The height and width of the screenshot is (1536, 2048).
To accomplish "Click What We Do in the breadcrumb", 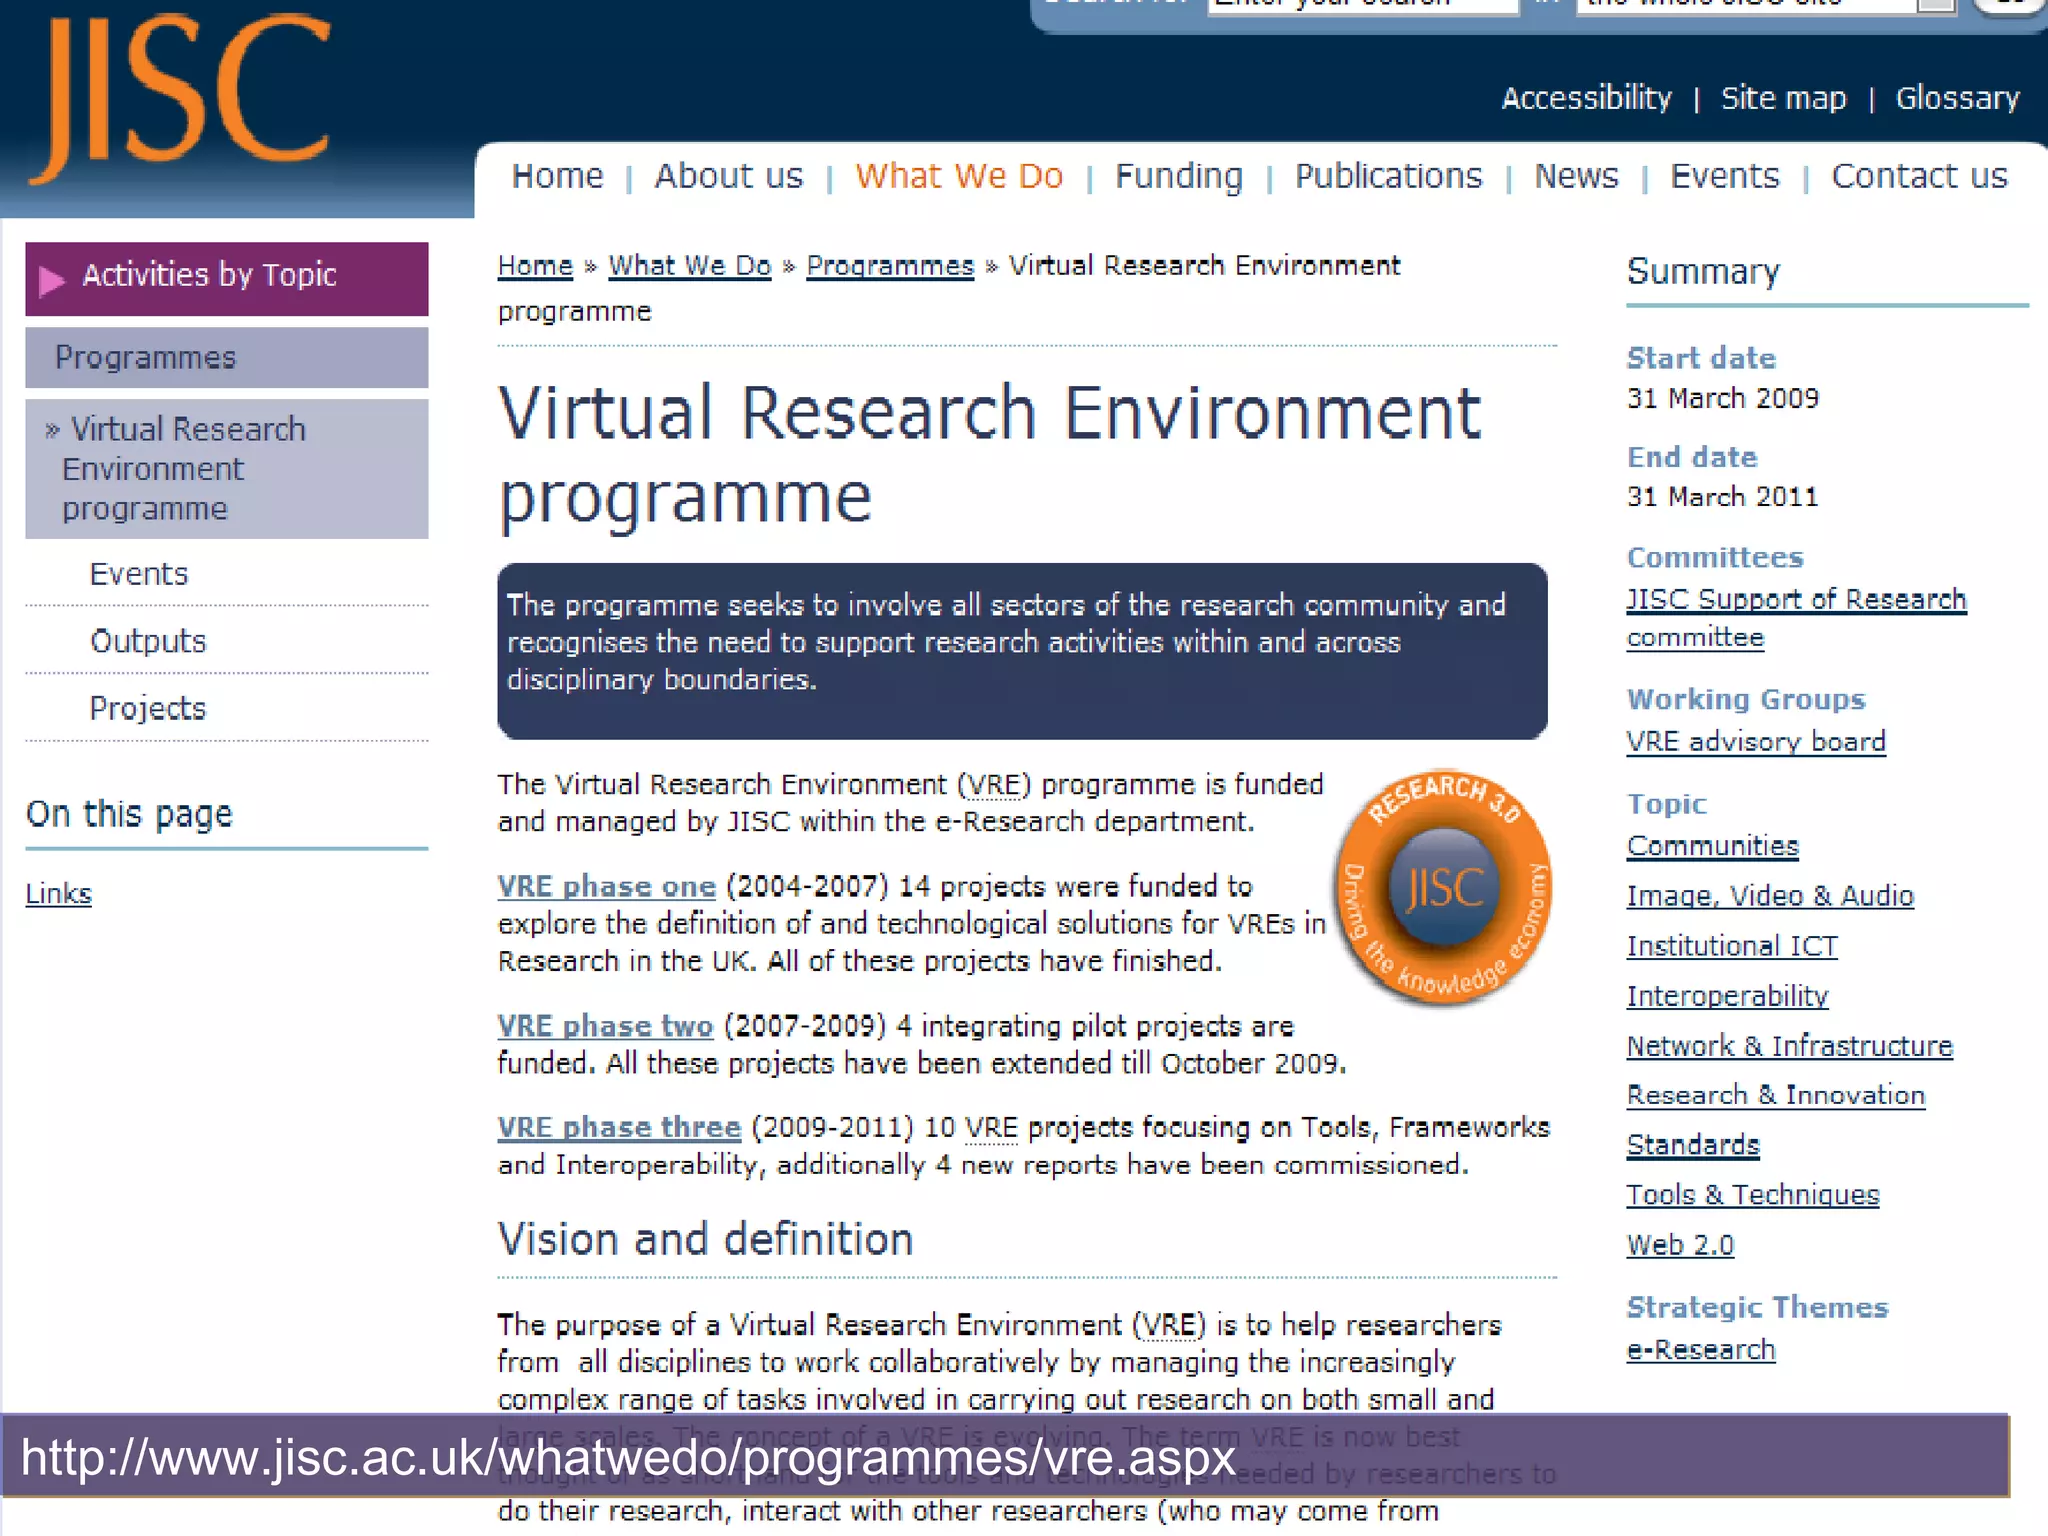I will (x=690, y=266).
